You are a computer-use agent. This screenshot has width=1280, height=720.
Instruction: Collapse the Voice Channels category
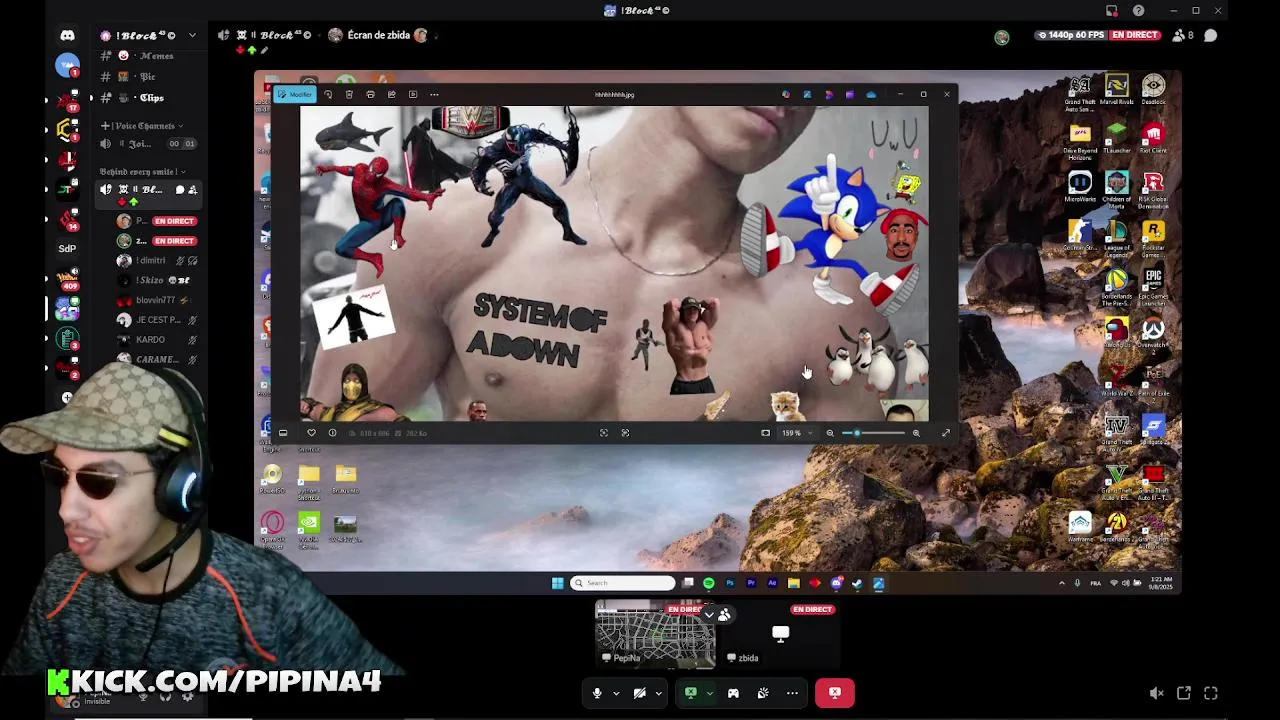click(x=143, y=126)
